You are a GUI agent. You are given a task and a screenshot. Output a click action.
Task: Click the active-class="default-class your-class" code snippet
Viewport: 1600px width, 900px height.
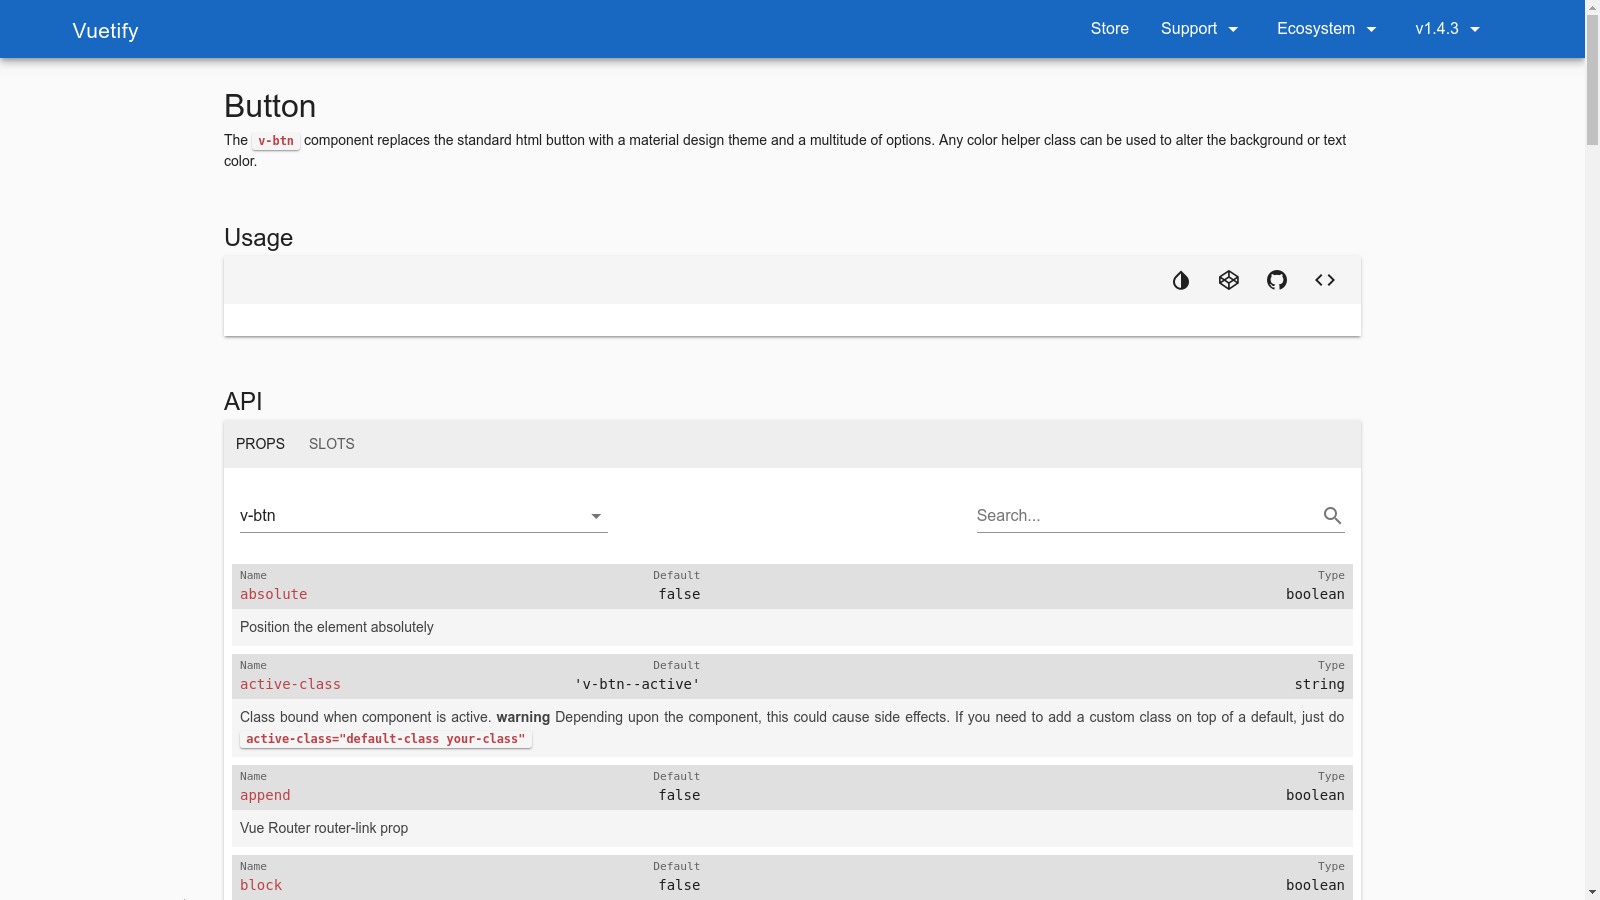coord(385,739)
